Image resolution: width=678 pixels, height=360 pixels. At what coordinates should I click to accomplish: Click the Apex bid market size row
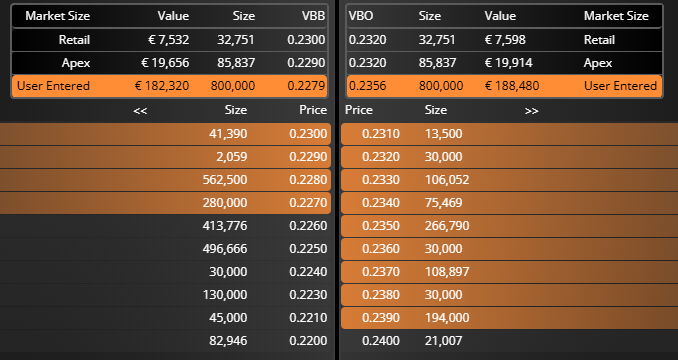click(x=170, y=63)
